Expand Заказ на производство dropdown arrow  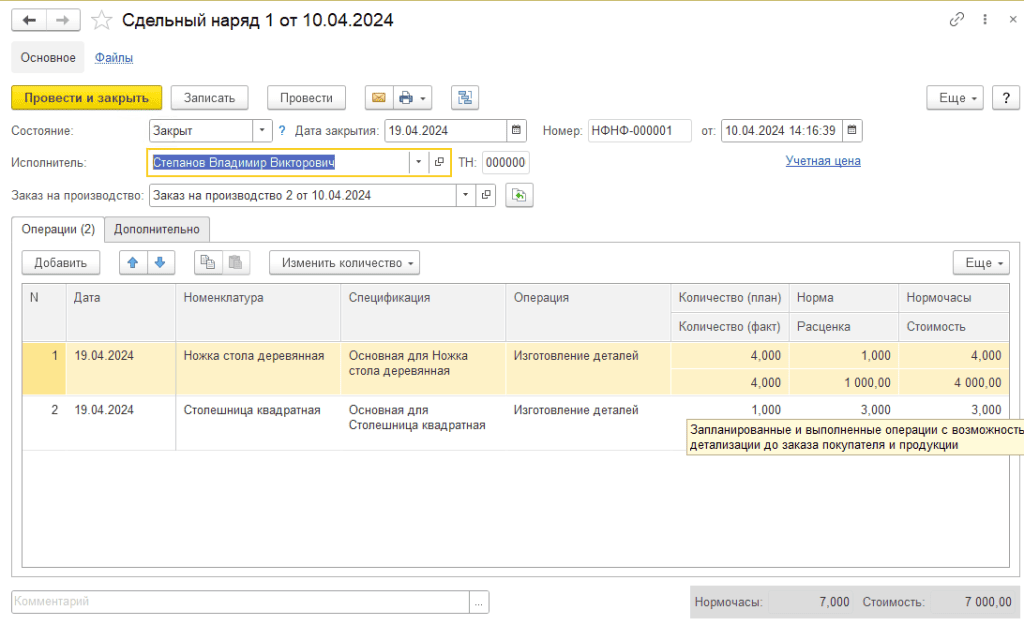click(x=466, y=195)
